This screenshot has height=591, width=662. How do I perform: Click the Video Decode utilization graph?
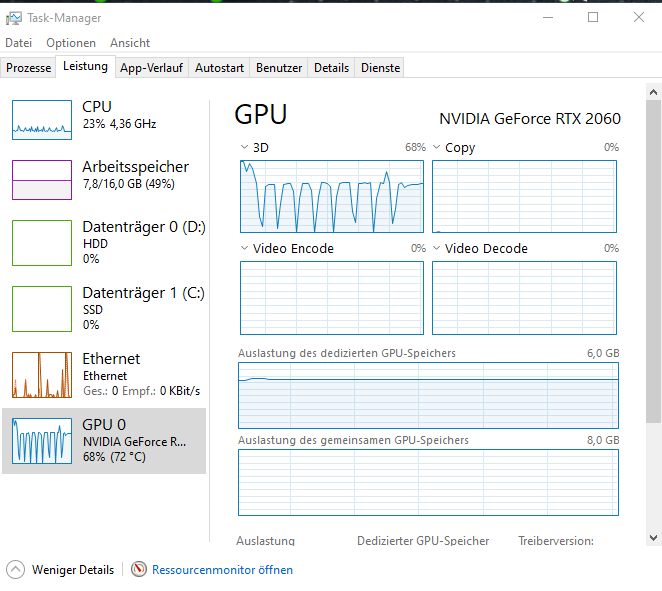[524, 298]
